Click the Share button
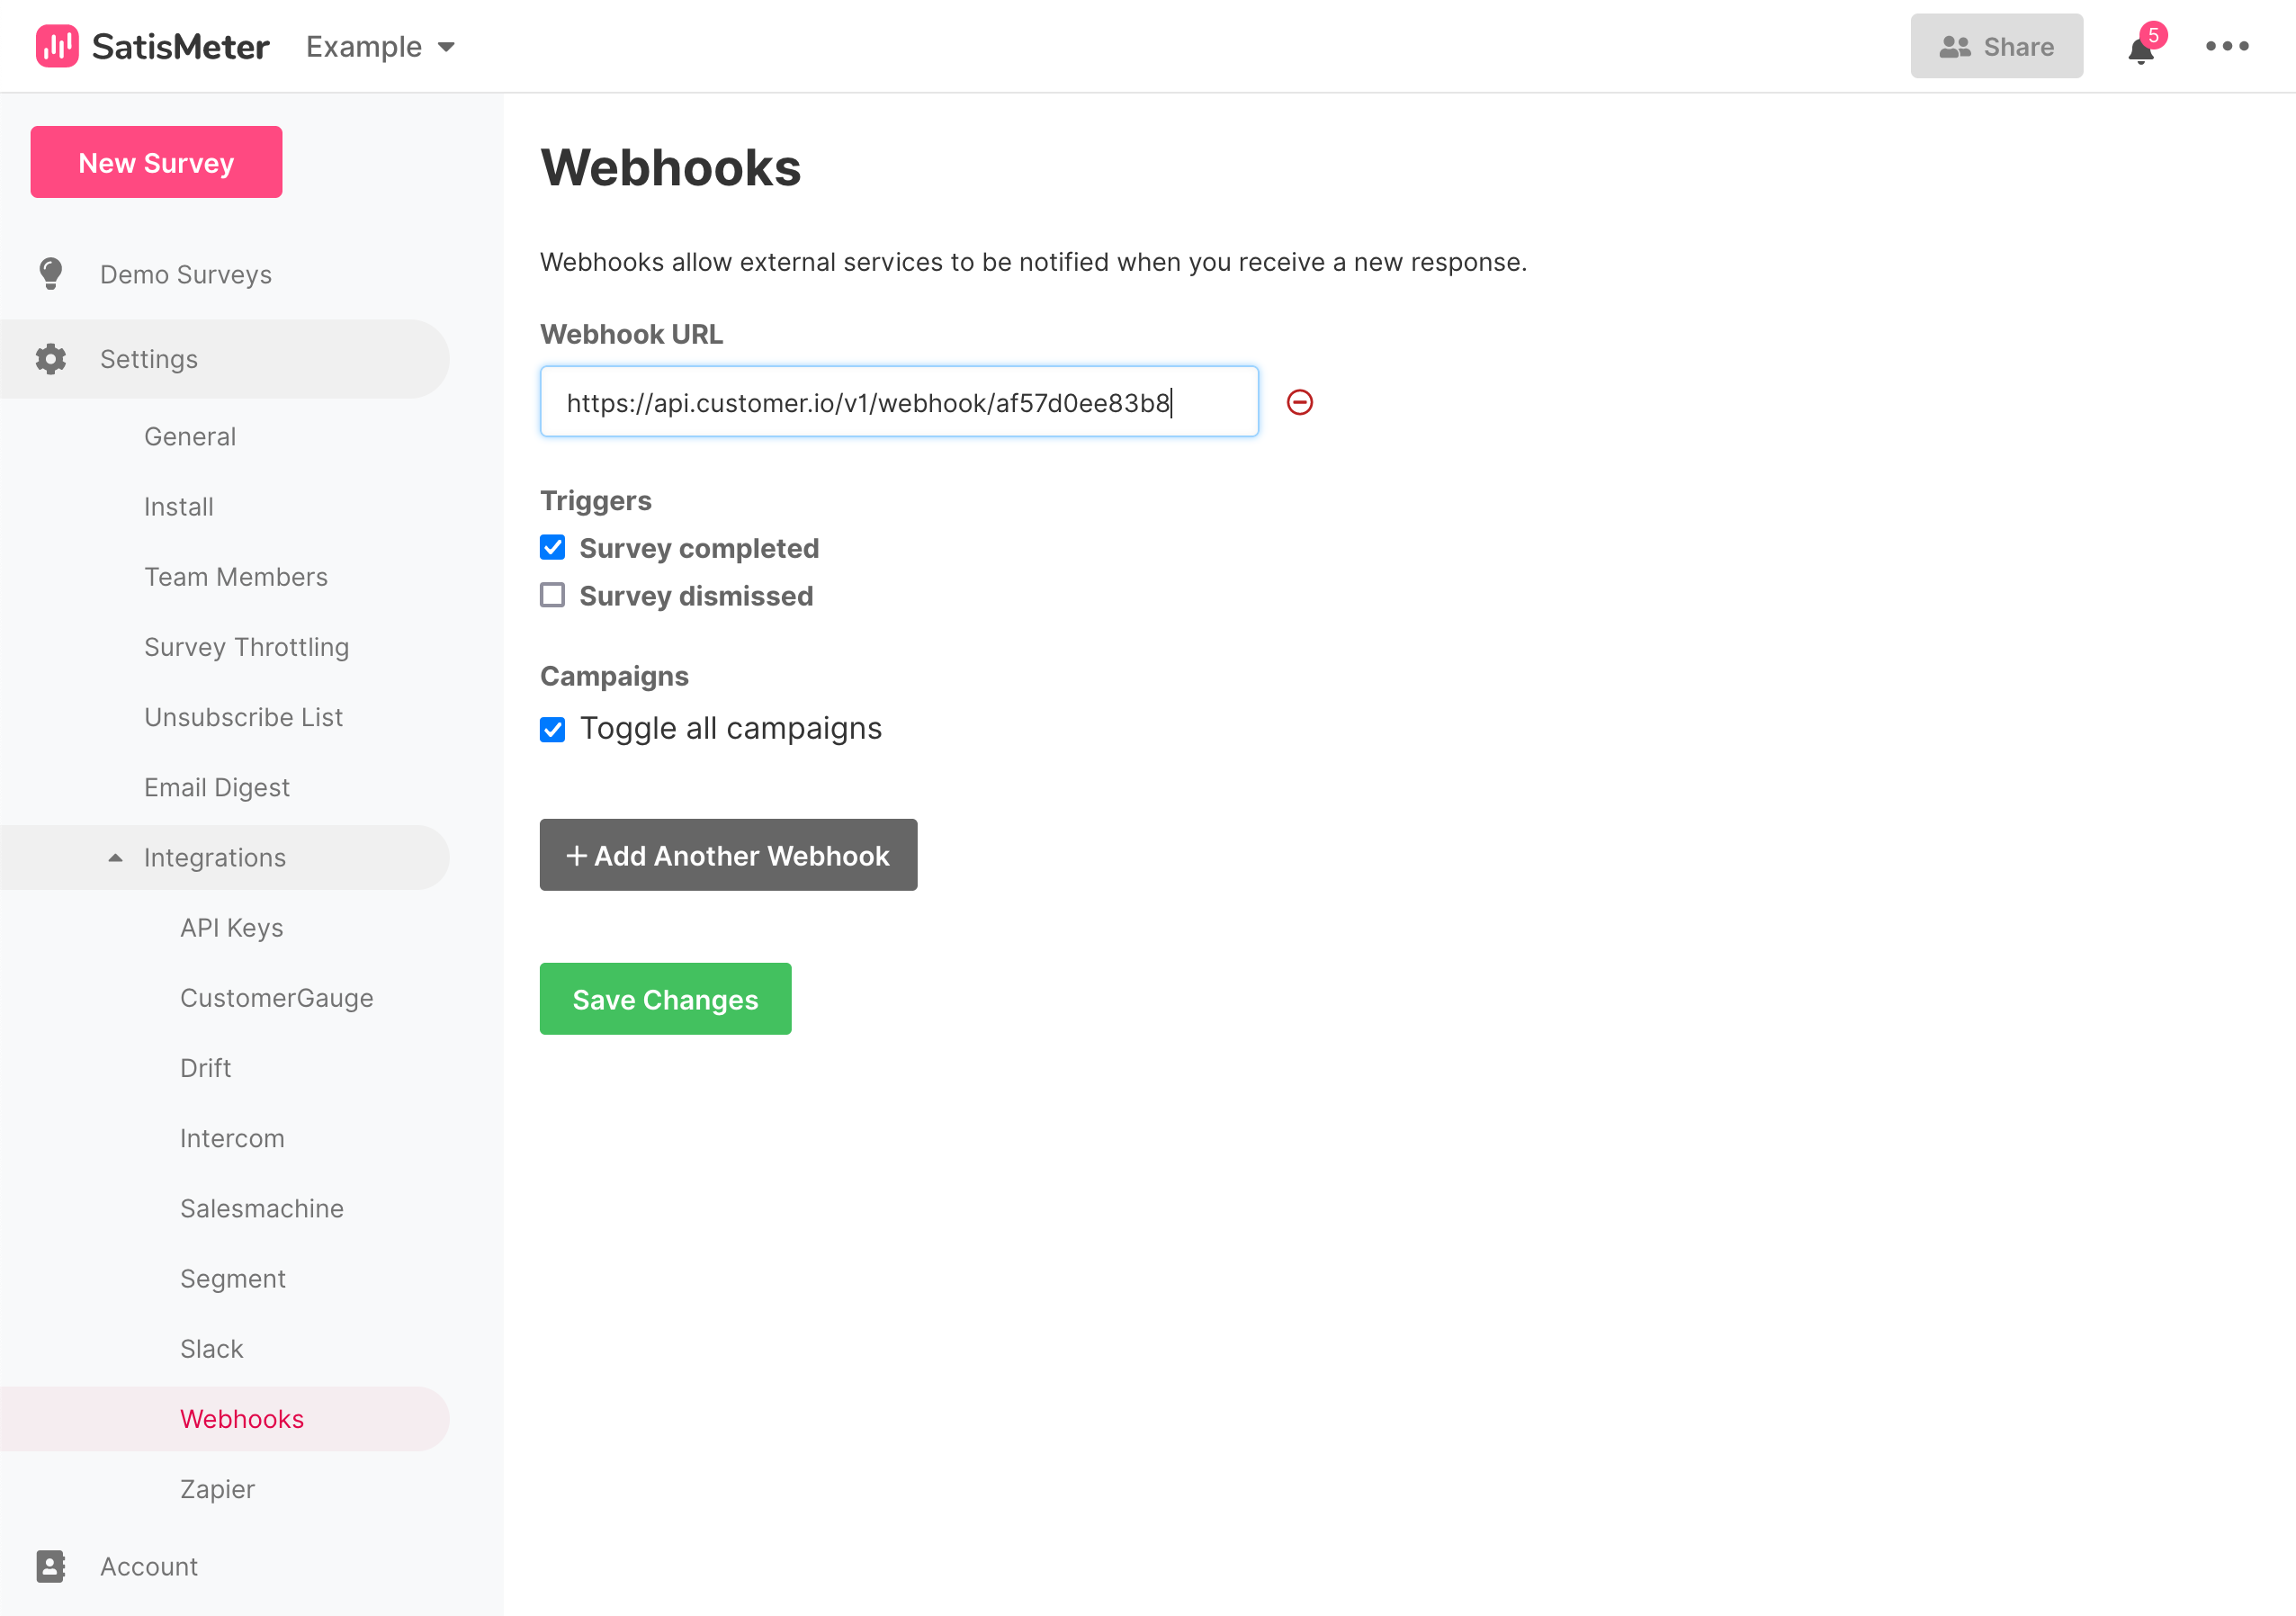This screenshot has width=2296, height=1616. point(1997,46)
